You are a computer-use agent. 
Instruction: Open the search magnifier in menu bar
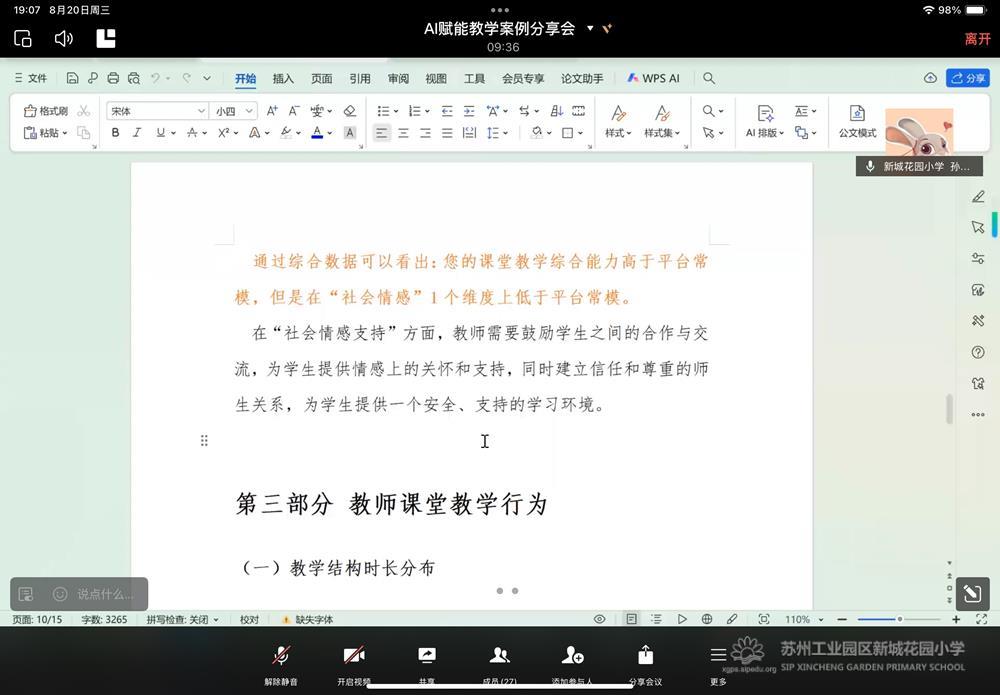click(709, 78)
